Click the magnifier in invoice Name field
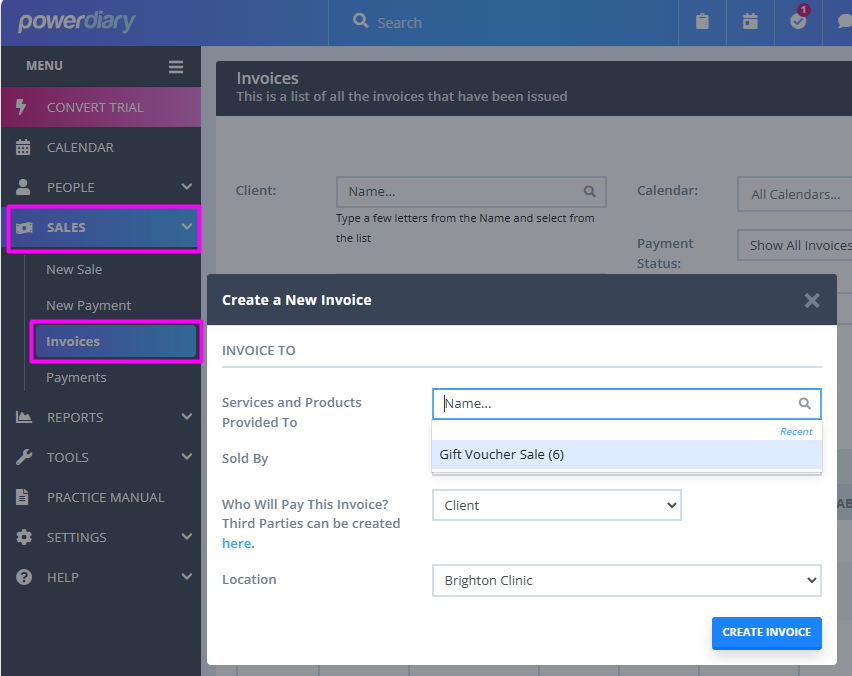This screenshot has width=852, height=676. (x=805, y=403)
